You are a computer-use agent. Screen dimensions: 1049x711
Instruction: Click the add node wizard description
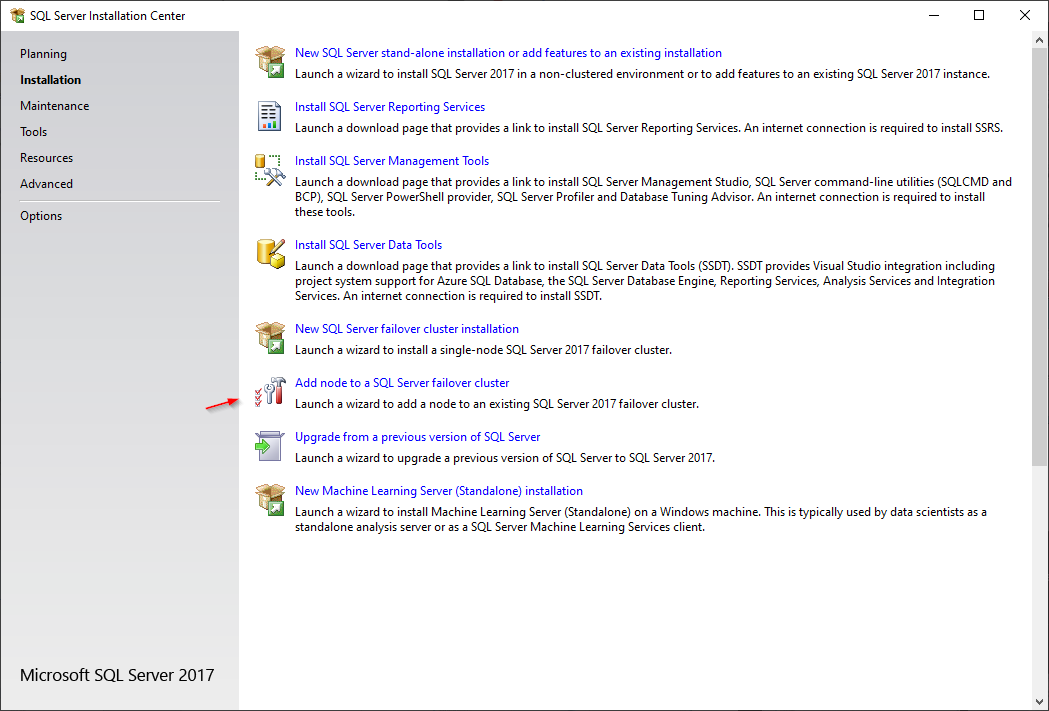point(497,404)
